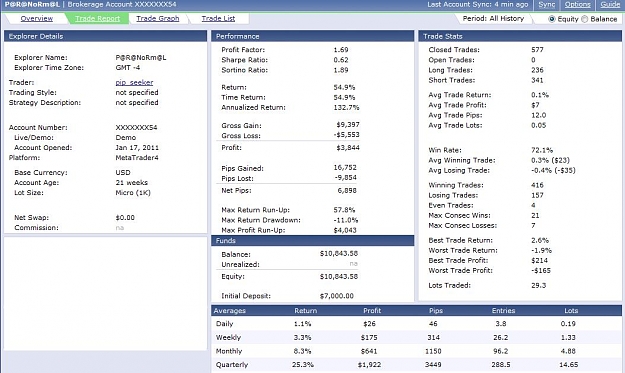Click Balance value $10,843.58
The image size is (625, 373).
click(x=339, y=253)
